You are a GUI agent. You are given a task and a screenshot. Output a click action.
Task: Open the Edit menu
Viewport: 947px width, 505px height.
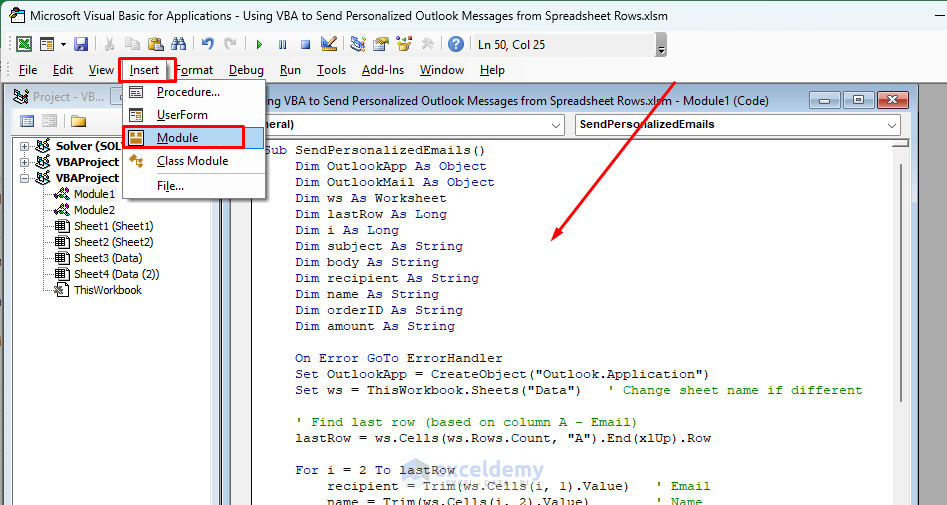(63, 70)
